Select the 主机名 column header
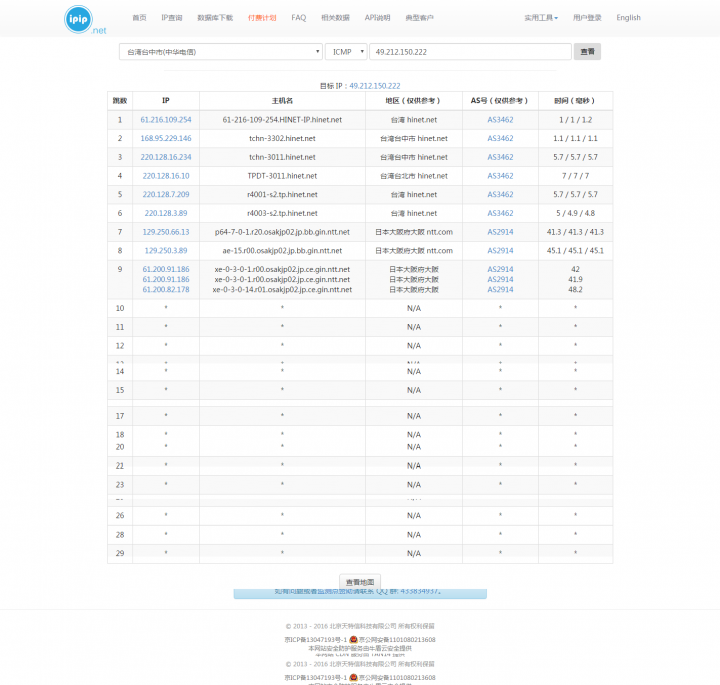 pyautogui.click(x=282, y=101)
